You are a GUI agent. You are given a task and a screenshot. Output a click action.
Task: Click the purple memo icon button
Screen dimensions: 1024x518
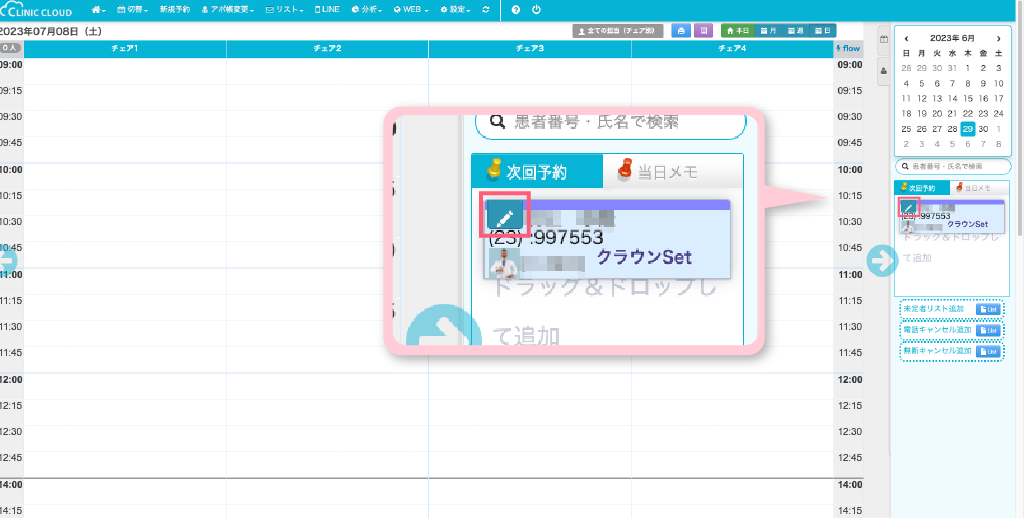[x=703, y=31]
